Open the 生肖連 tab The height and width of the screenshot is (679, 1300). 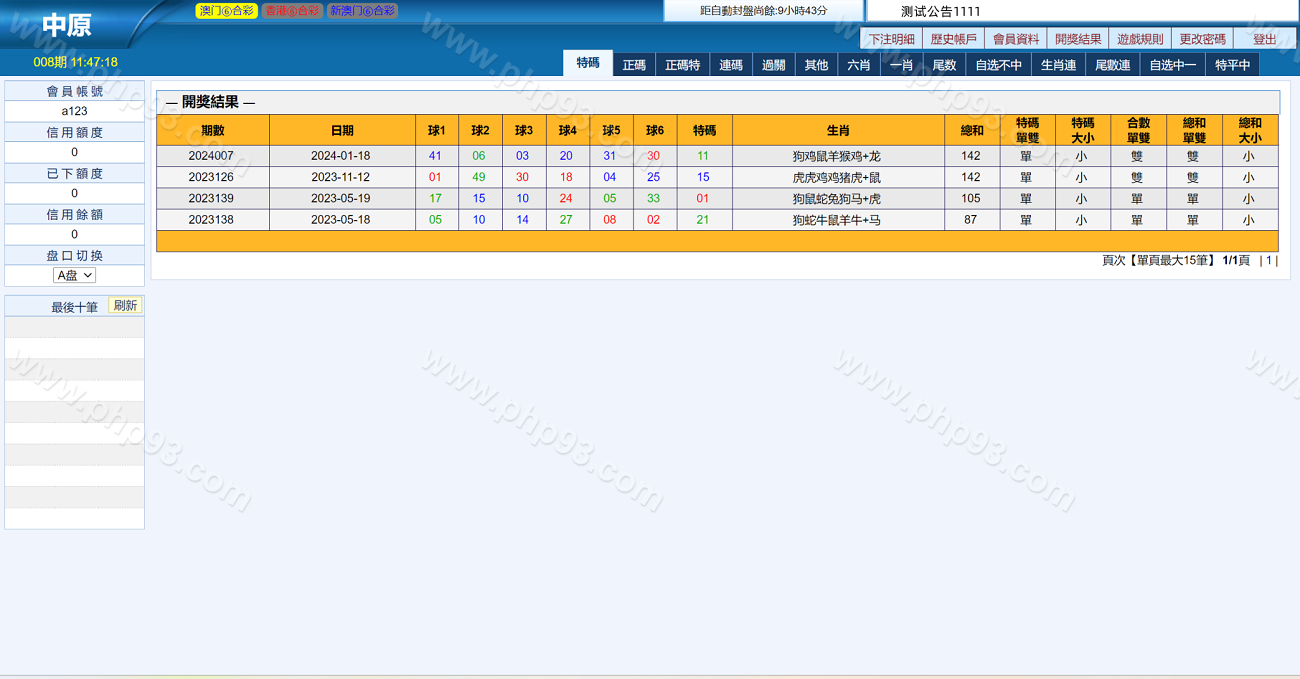point(1058,65)
